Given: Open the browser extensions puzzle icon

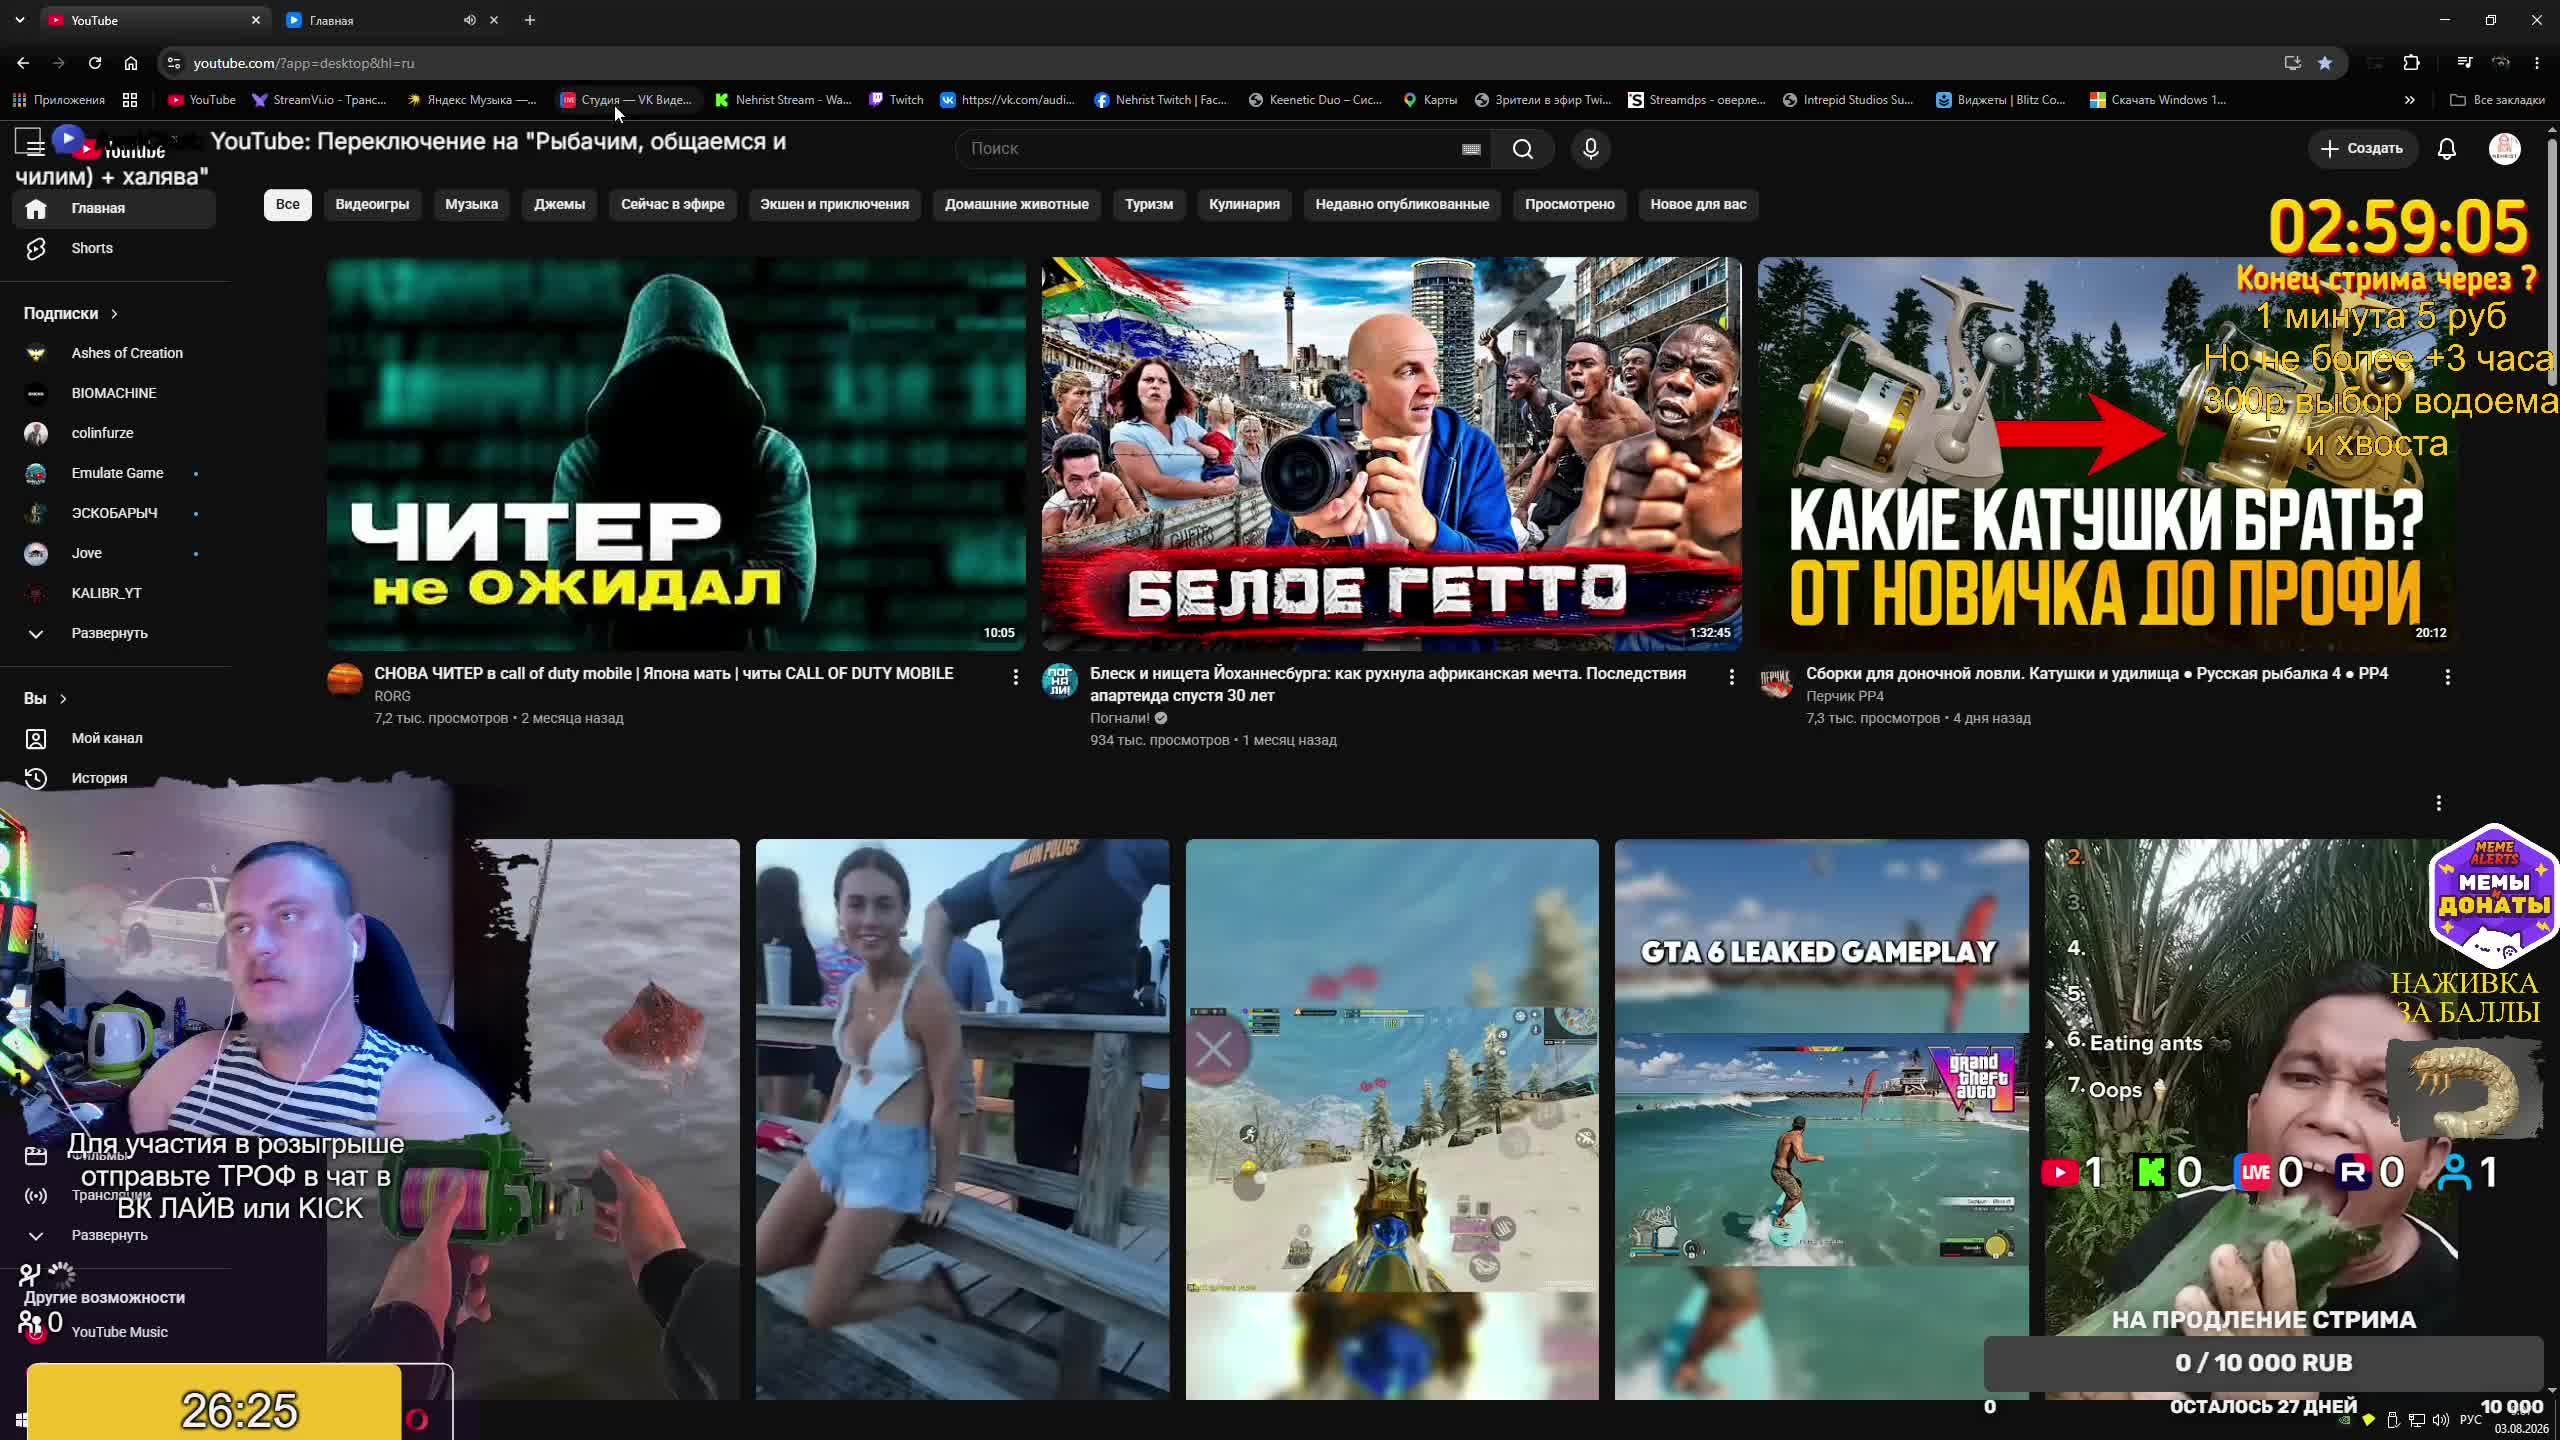Looking at the screenshot, I should (x=2411, y=63).
